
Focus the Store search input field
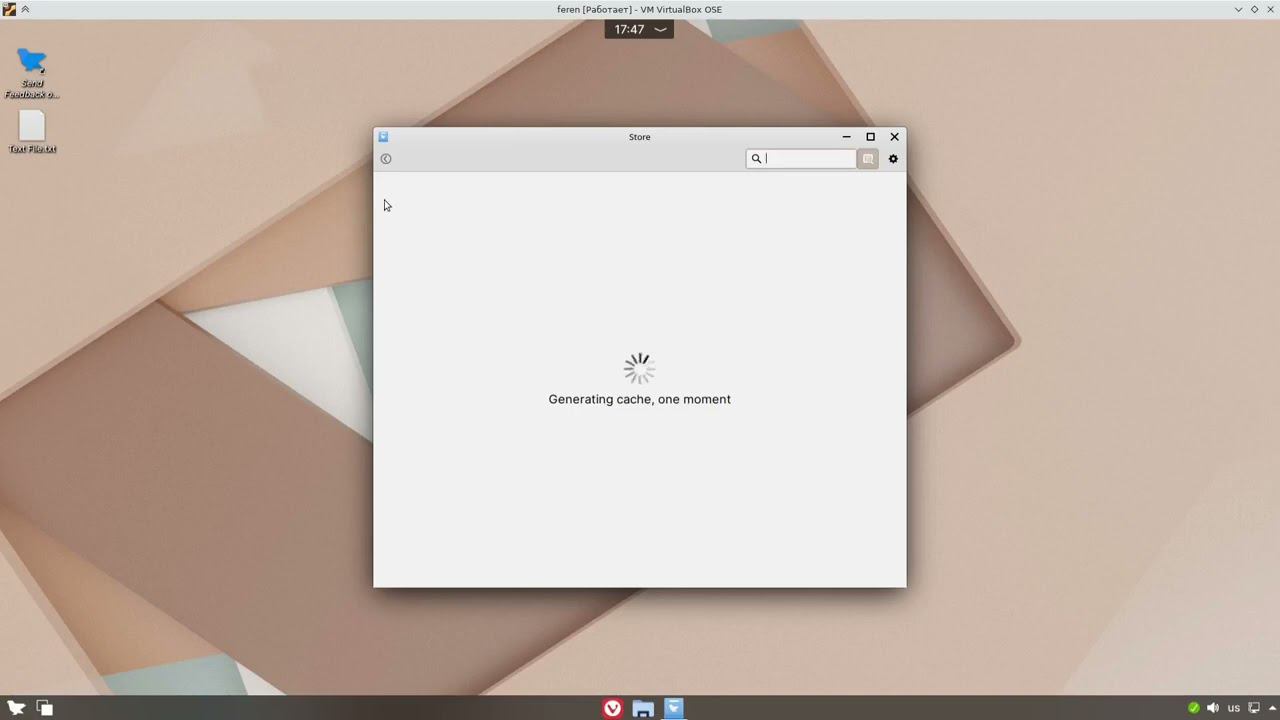(x=801, y=159)
